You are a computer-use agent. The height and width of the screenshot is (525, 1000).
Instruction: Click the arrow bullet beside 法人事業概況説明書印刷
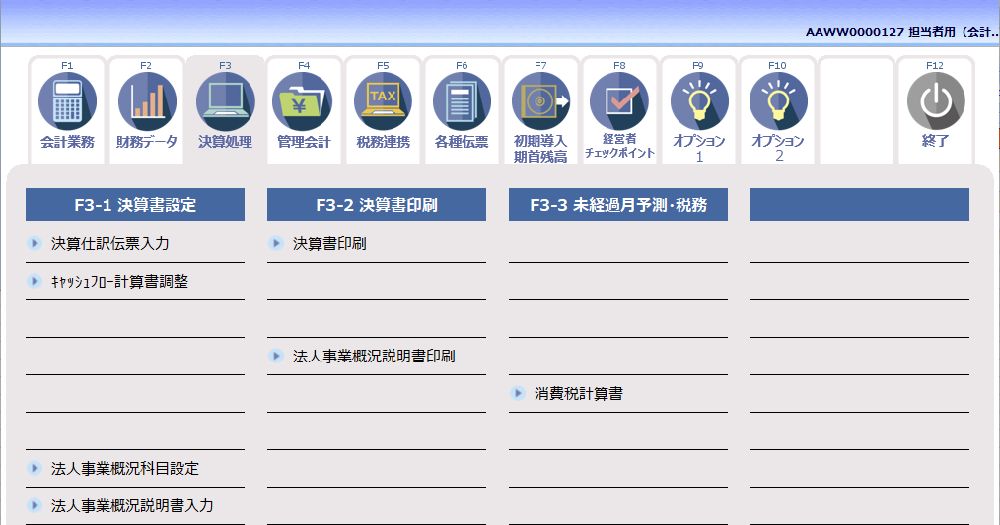[276, 355]
